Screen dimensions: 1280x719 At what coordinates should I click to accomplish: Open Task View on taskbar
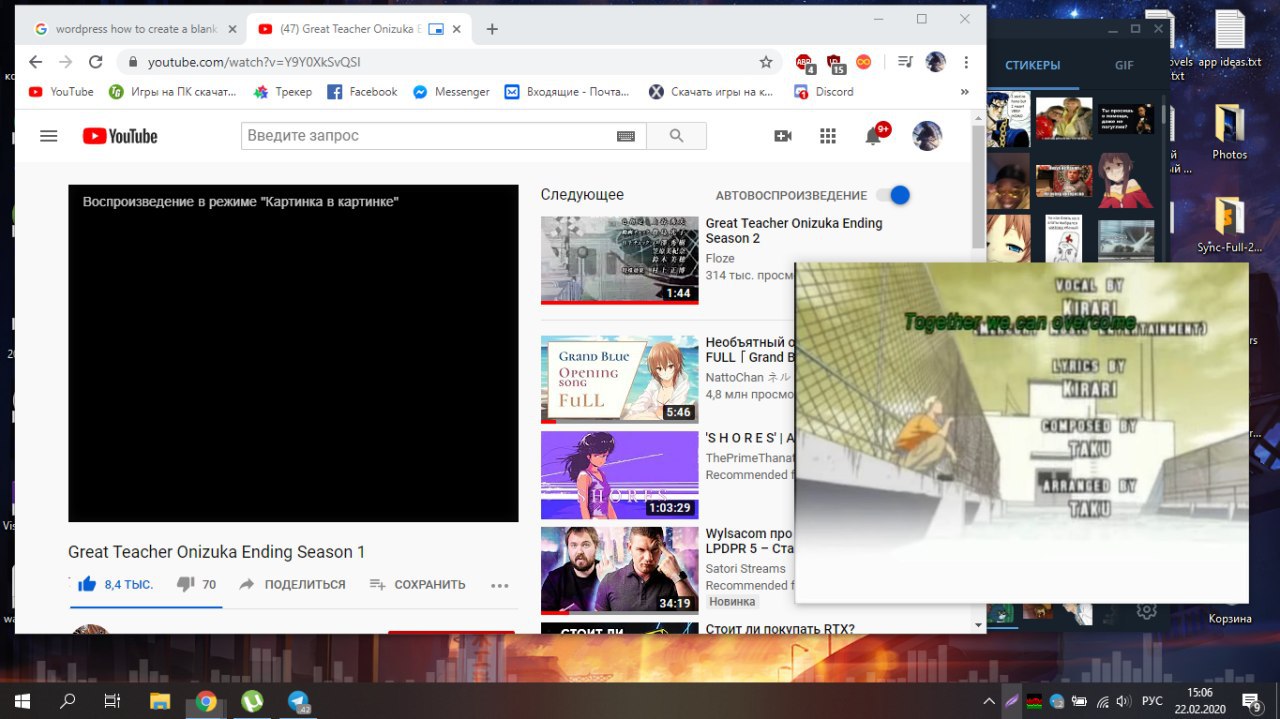click(112, 700)
